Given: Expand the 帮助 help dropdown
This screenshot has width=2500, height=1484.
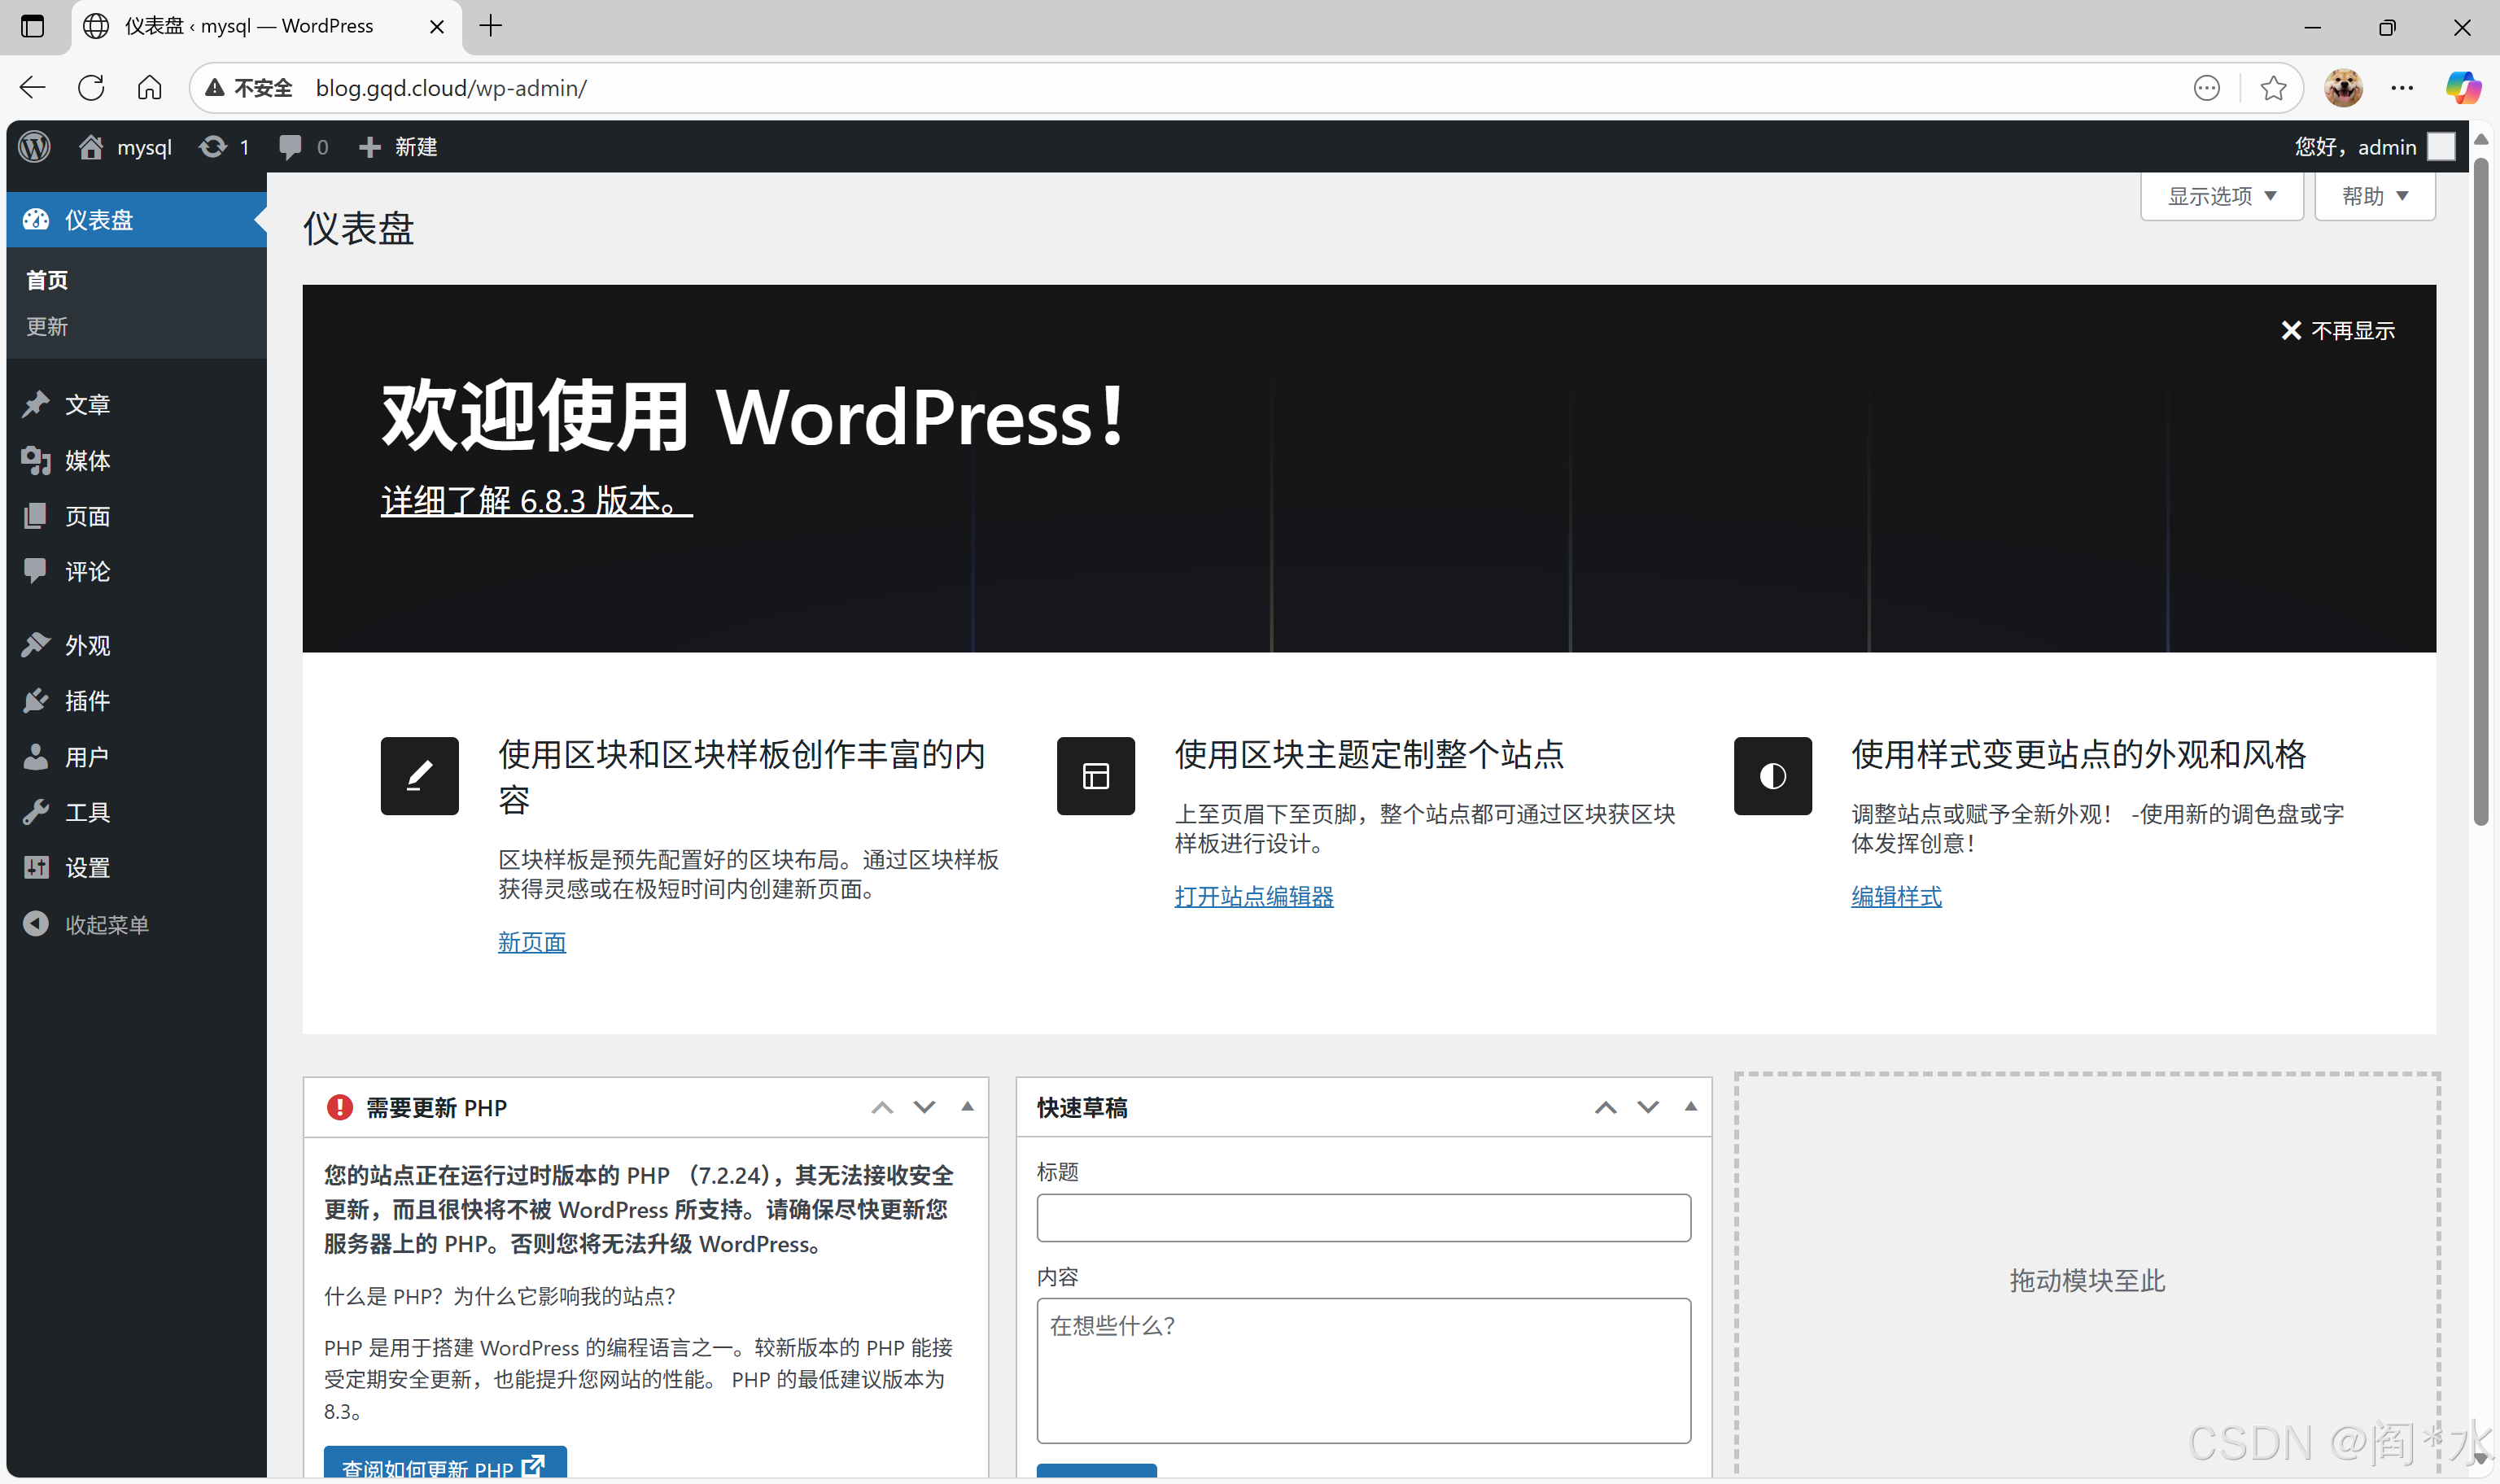Looking at the screenshot, I should click(2374, 196).
